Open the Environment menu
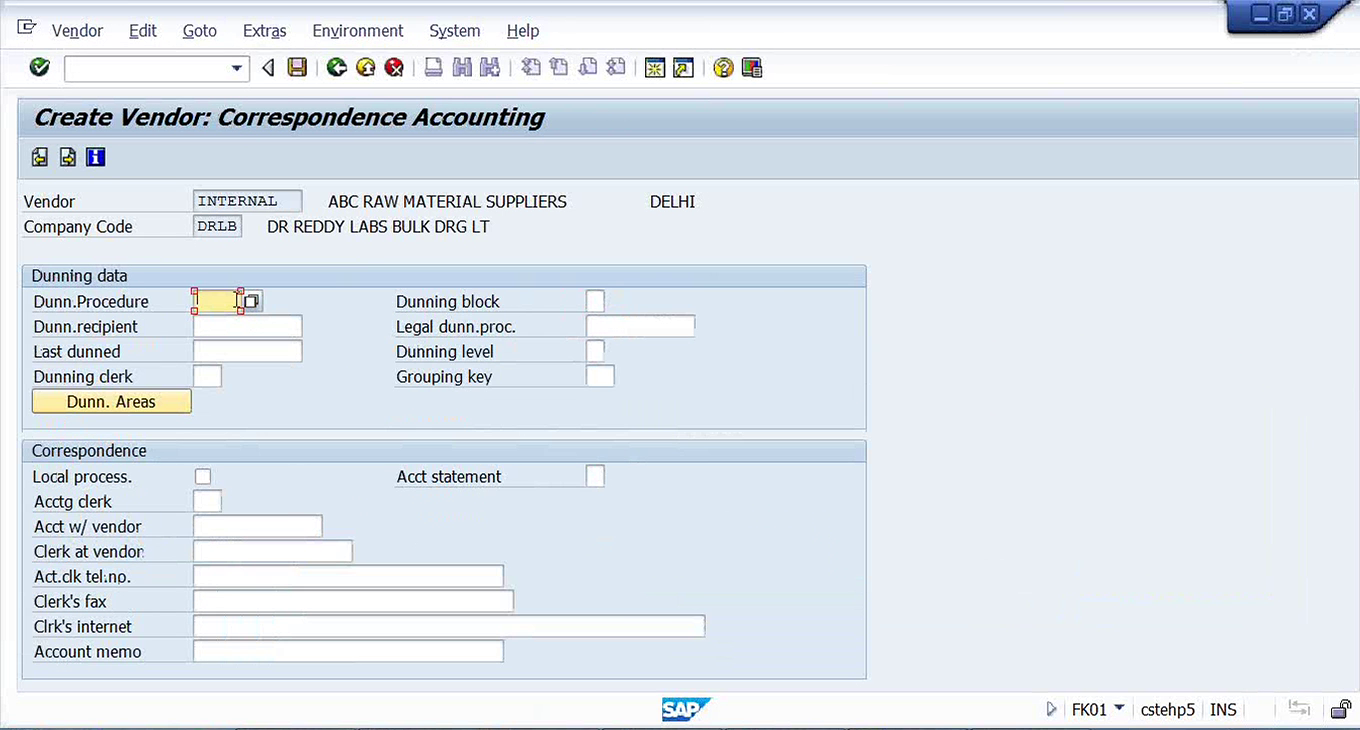The height and width of the screenshot is (730, 1360). click(358, 31)
